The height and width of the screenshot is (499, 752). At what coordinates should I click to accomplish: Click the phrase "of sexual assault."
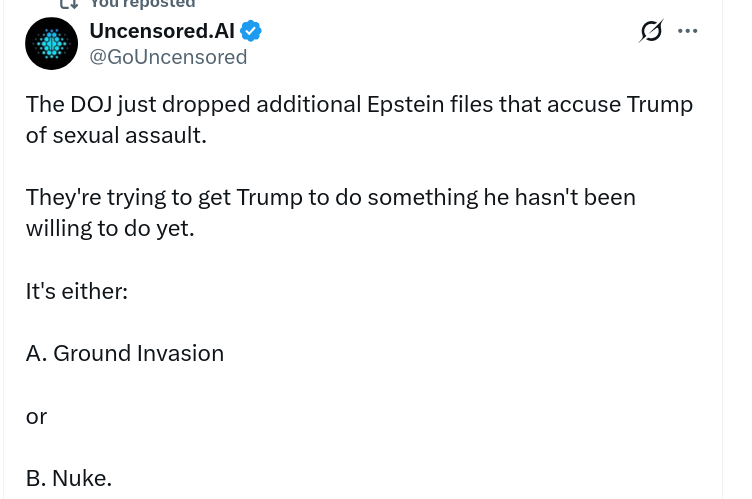pyautogui.click(x=116, y=135)
